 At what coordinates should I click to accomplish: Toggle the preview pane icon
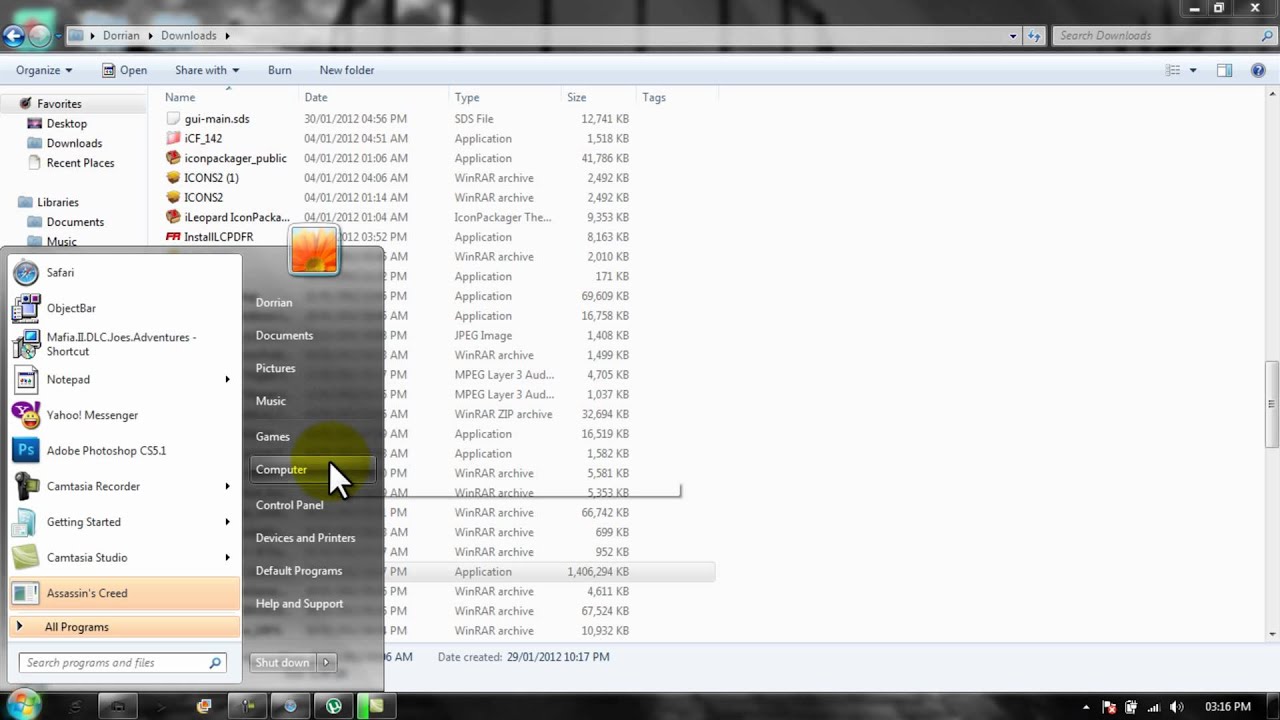1224,70
